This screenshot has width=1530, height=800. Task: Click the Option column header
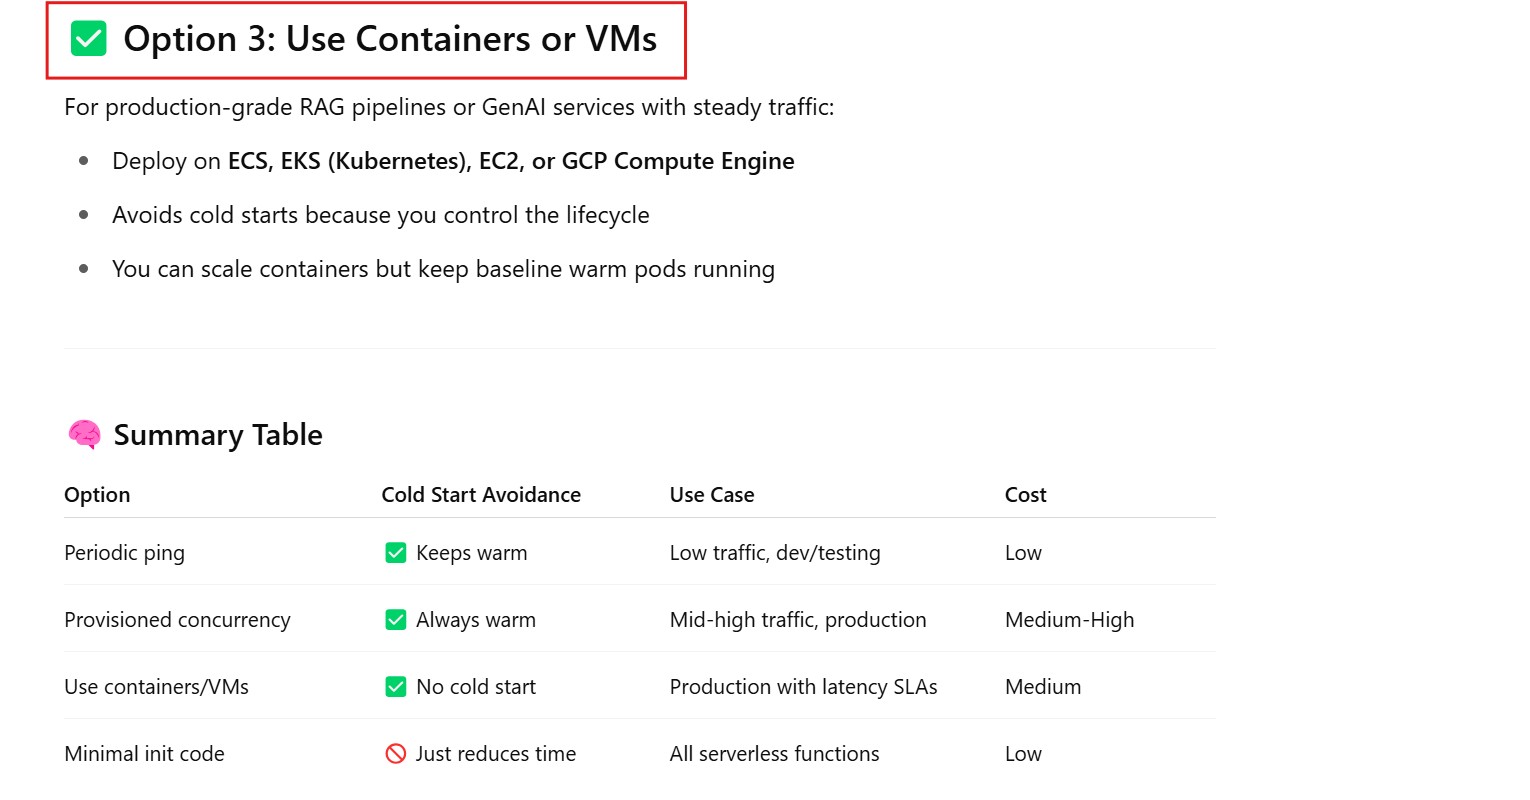97,495
